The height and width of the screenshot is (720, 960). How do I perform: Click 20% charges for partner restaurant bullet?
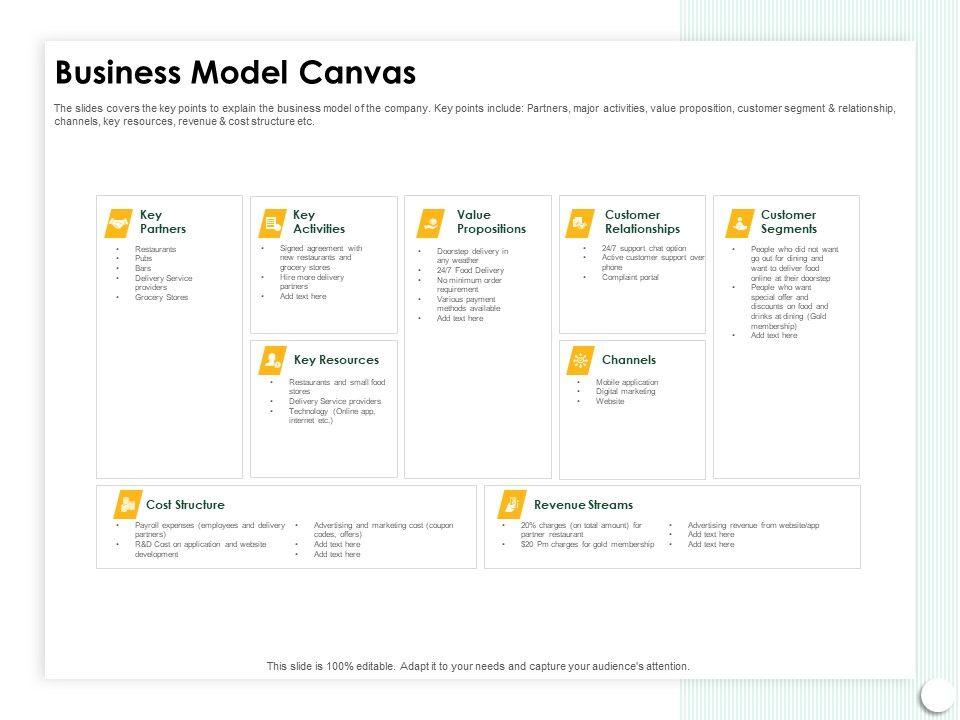pyautogui.click(x=581, y=530)
